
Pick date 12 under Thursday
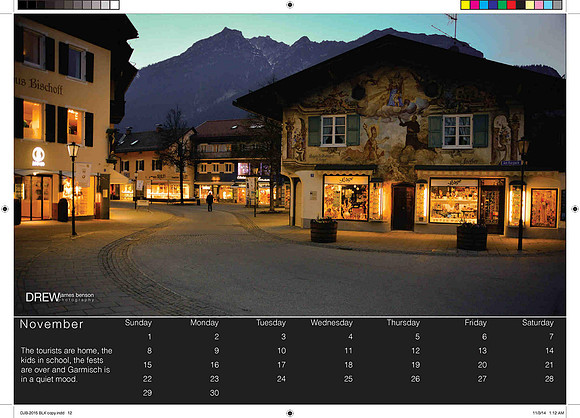click(x=415, y=351)
